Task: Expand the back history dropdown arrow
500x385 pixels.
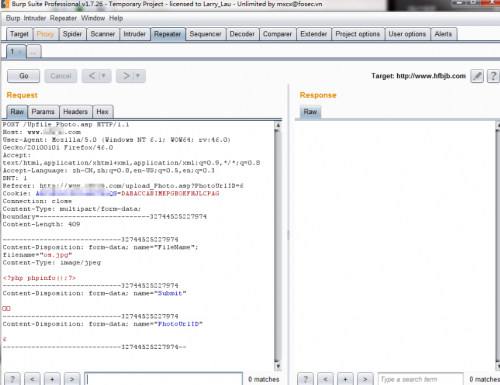Action: 104,76
